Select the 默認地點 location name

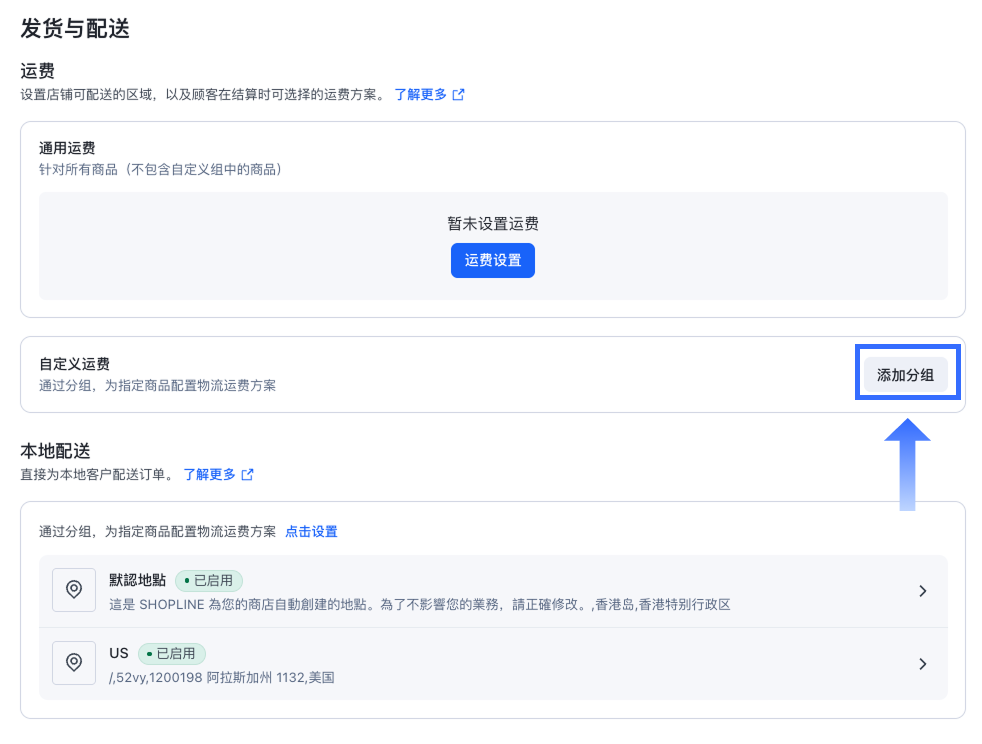[137, 581]
